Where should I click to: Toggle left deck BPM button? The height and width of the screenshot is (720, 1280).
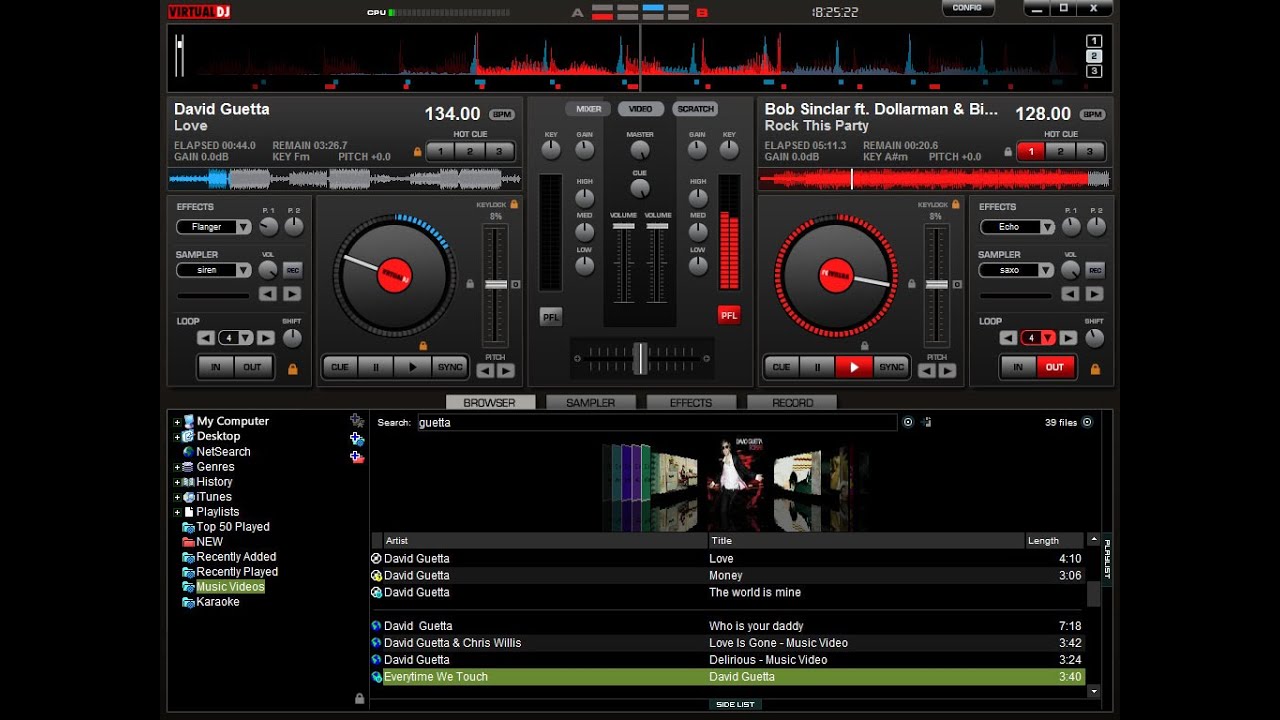(x=502, y=114)
